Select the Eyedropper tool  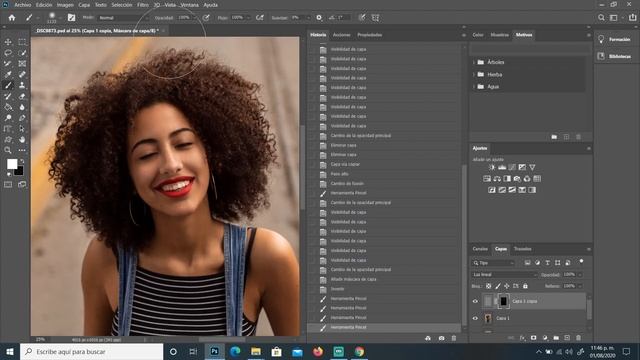point(8,75)
